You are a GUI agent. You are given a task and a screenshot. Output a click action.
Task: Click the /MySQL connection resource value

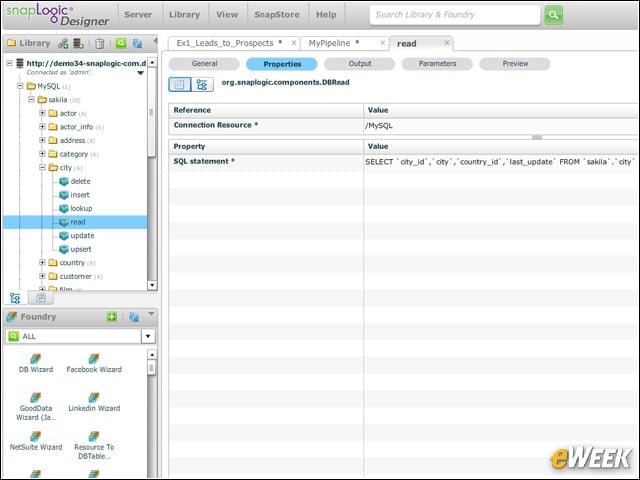tap(502, 126)
